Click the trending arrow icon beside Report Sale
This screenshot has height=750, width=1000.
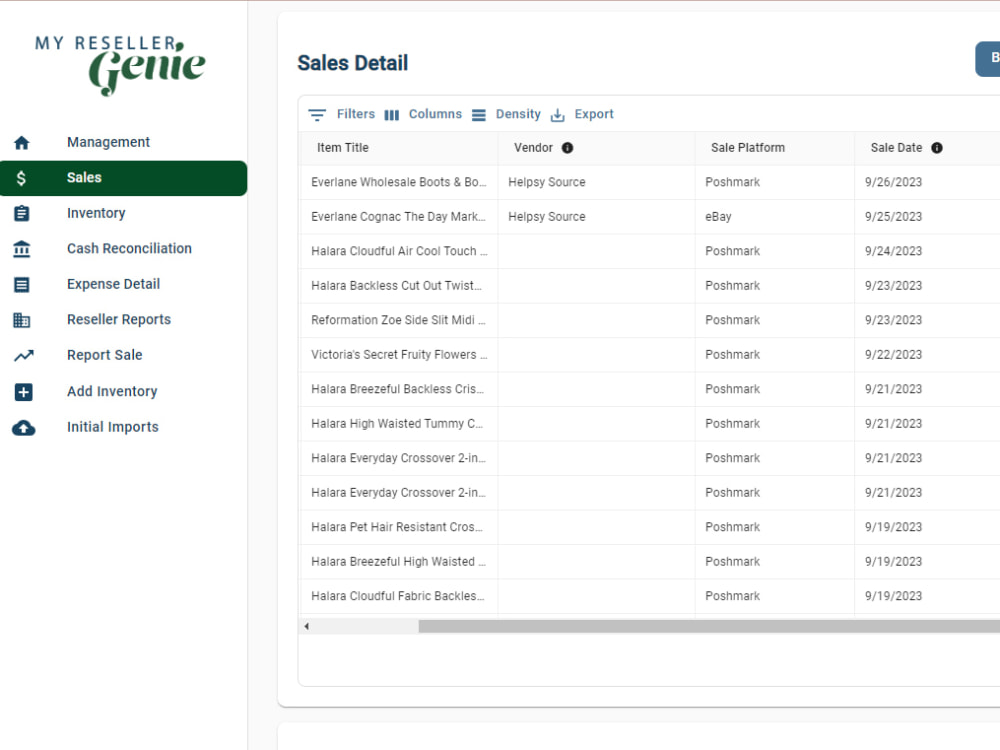[24, 355]
